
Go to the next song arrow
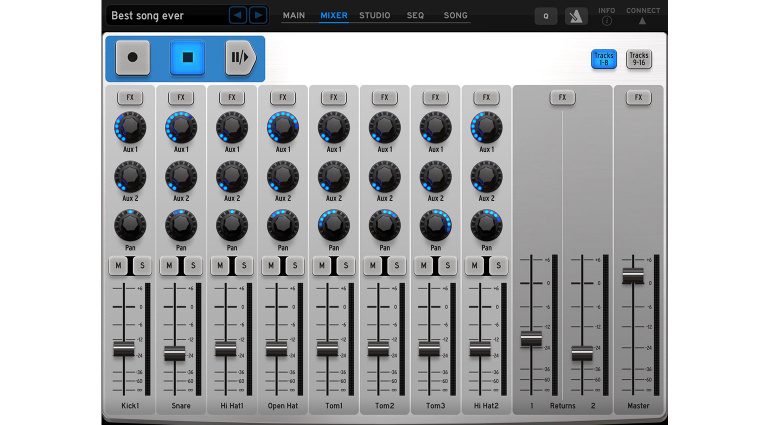click(258, 15)
